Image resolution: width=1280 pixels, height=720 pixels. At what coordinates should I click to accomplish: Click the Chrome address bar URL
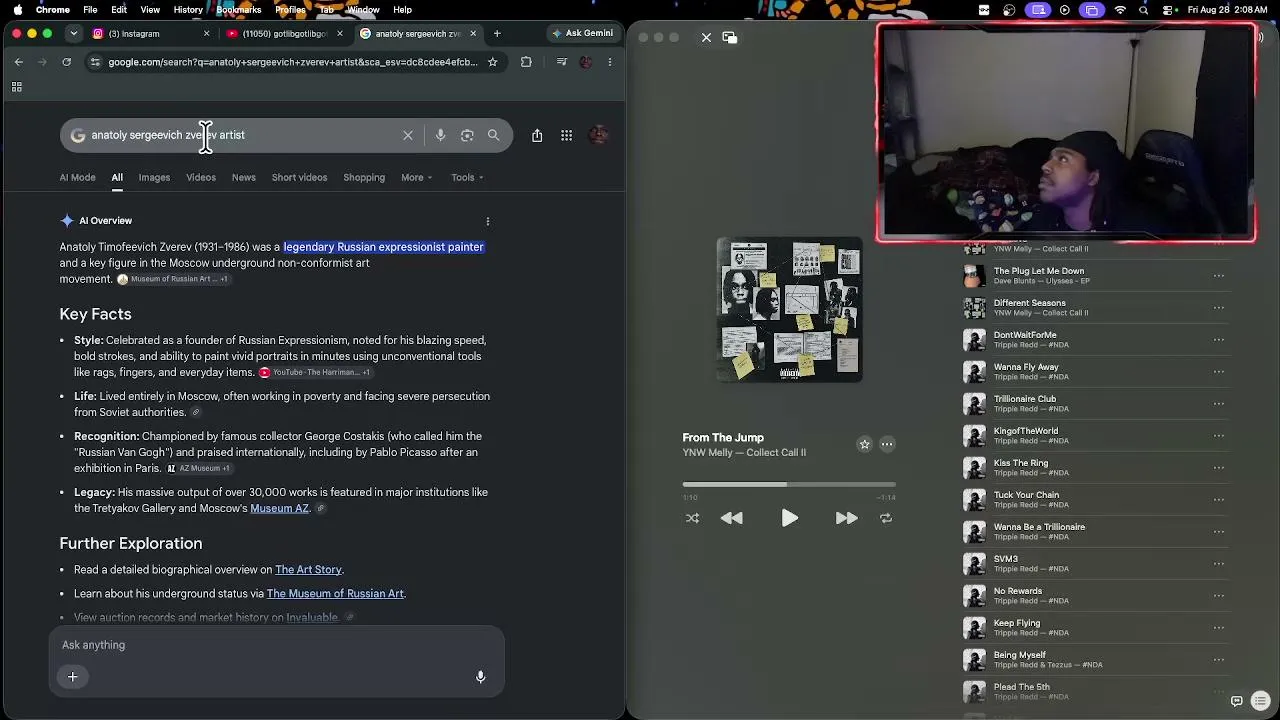click(293, 62)
